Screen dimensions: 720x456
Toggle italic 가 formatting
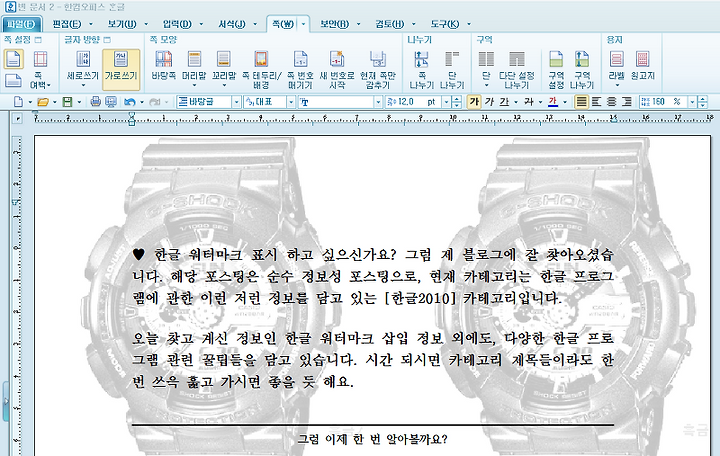tap(489, 101)
